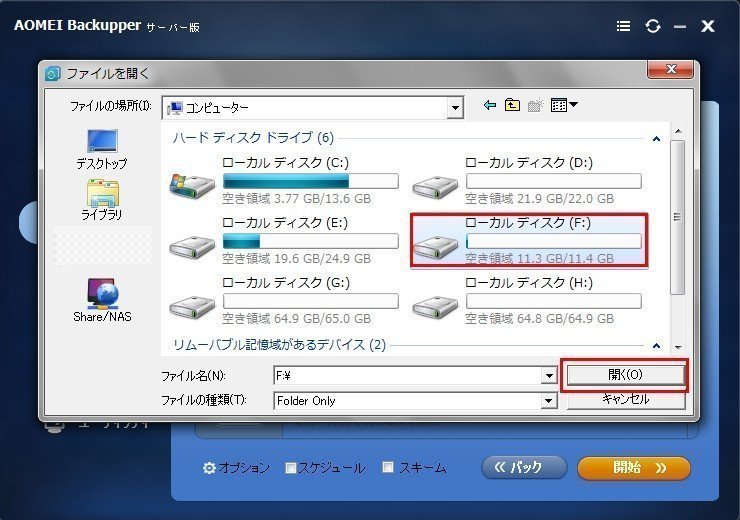The image size is (740, 520).
Task: Select ローカル ディスク (C:) drive icon
Action: (192, 185)
